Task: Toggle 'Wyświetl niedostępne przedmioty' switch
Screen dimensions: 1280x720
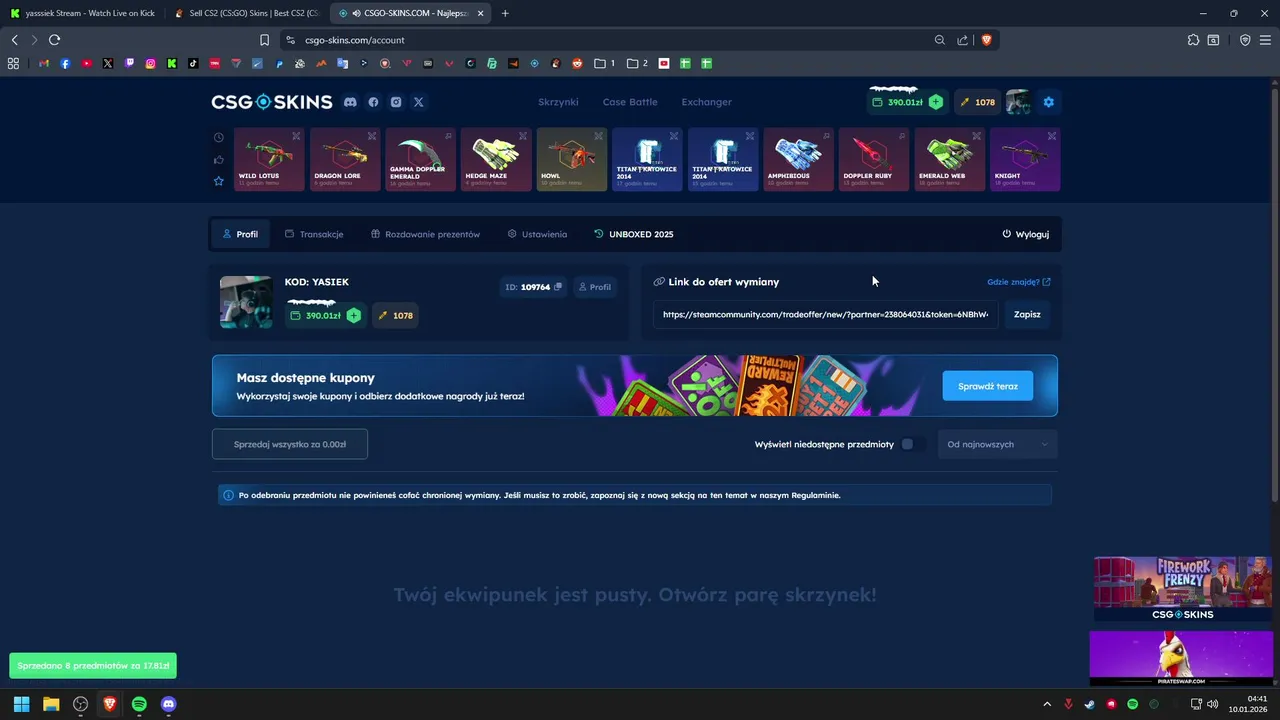Action: pyautogui.click(x=912, y=444)
